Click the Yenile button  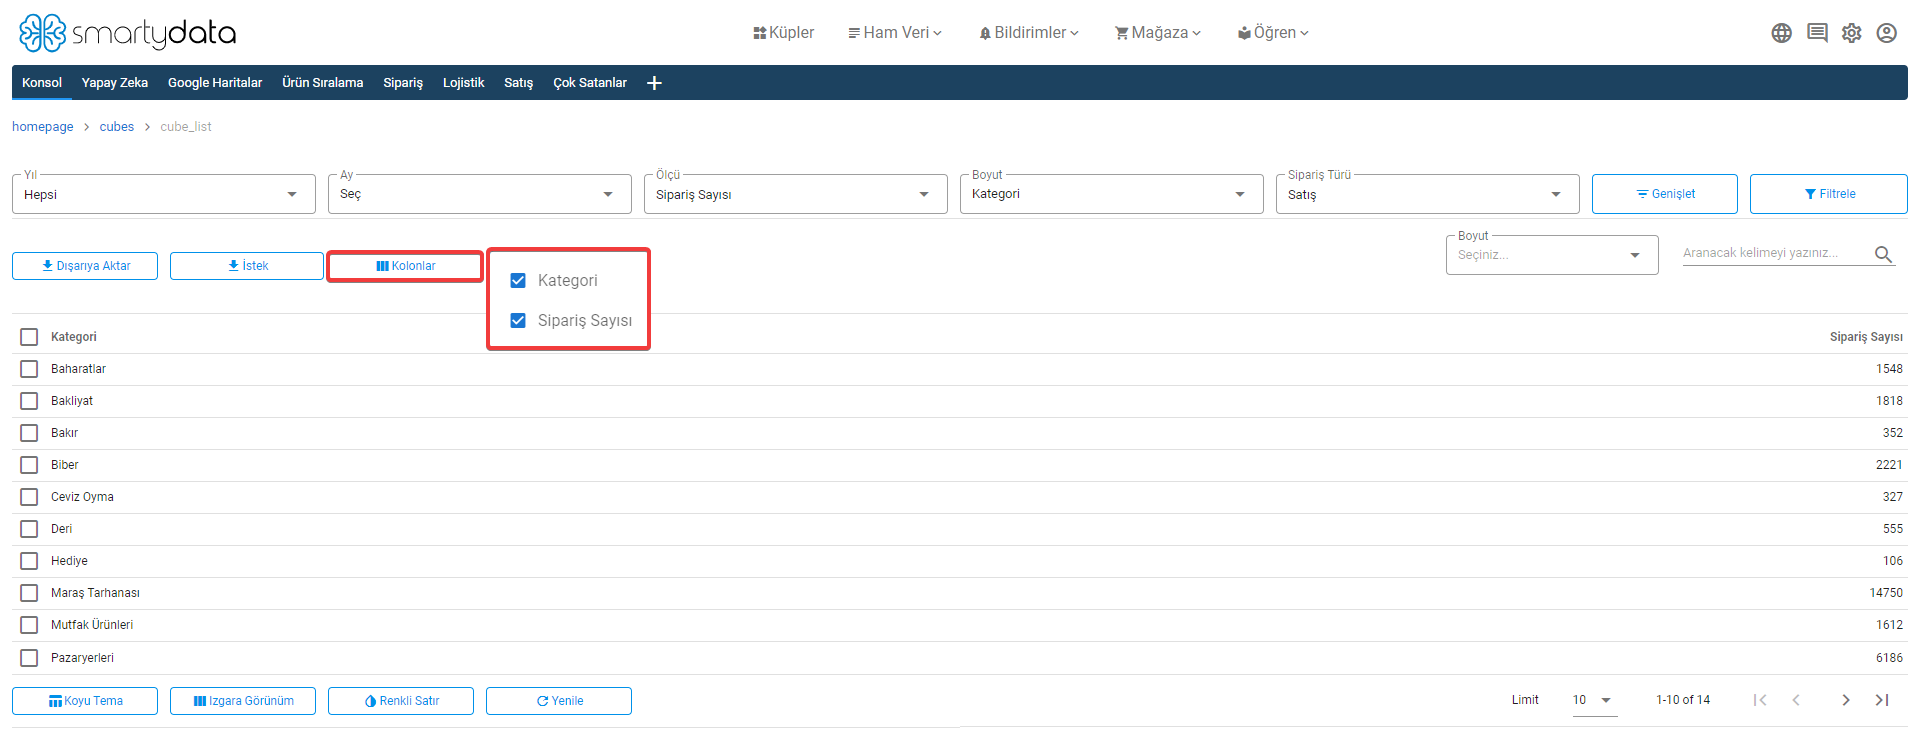559,701
